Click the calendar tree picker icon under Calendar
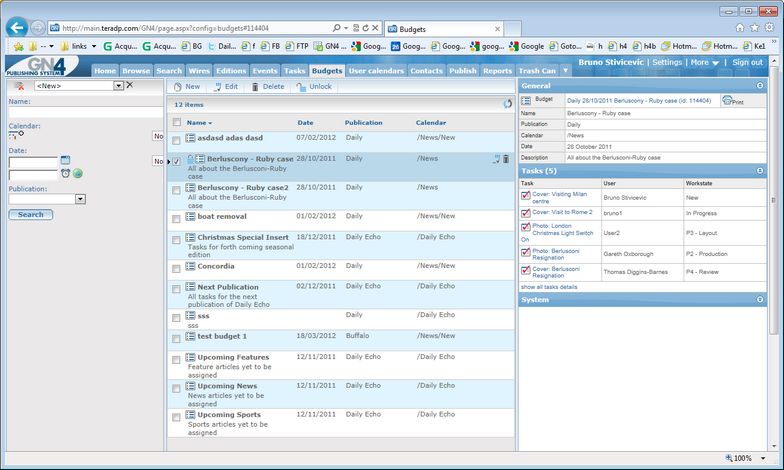Viewport: 784px width, 470px height. point(16,134)
